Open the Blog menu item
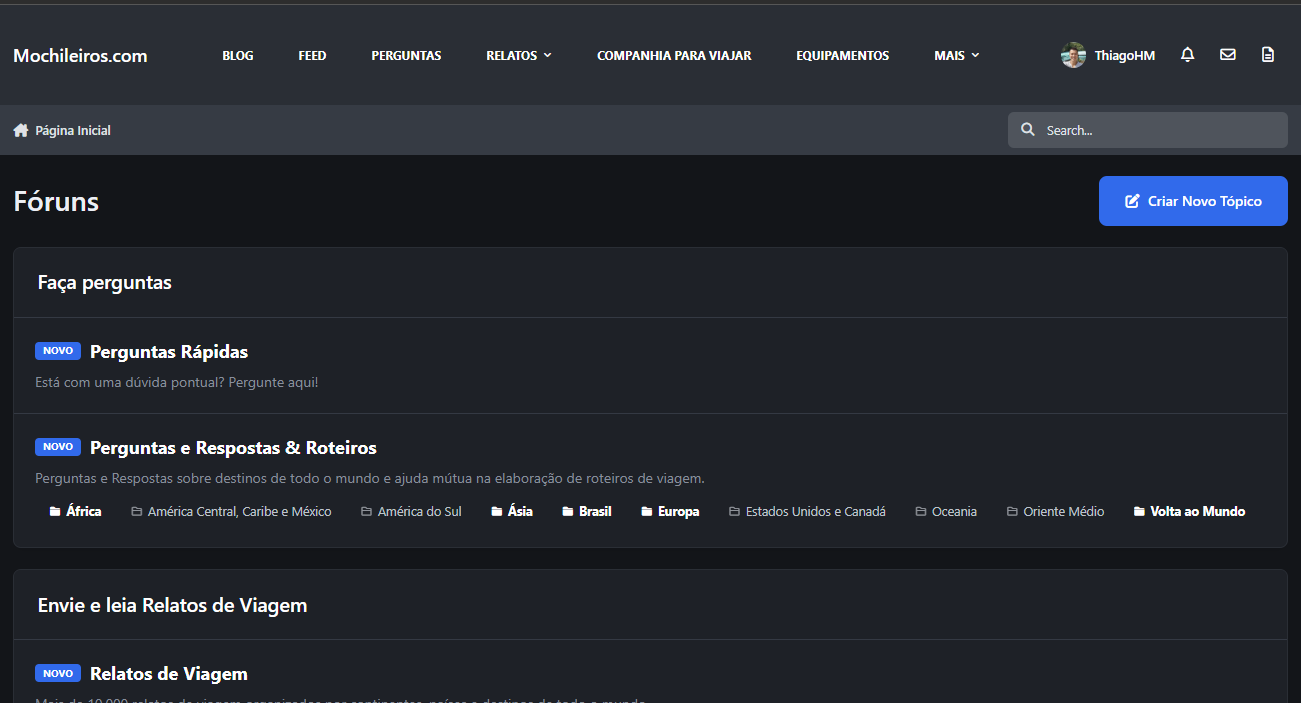Viewport: 1301px width, 703px height. coord(237,56)
